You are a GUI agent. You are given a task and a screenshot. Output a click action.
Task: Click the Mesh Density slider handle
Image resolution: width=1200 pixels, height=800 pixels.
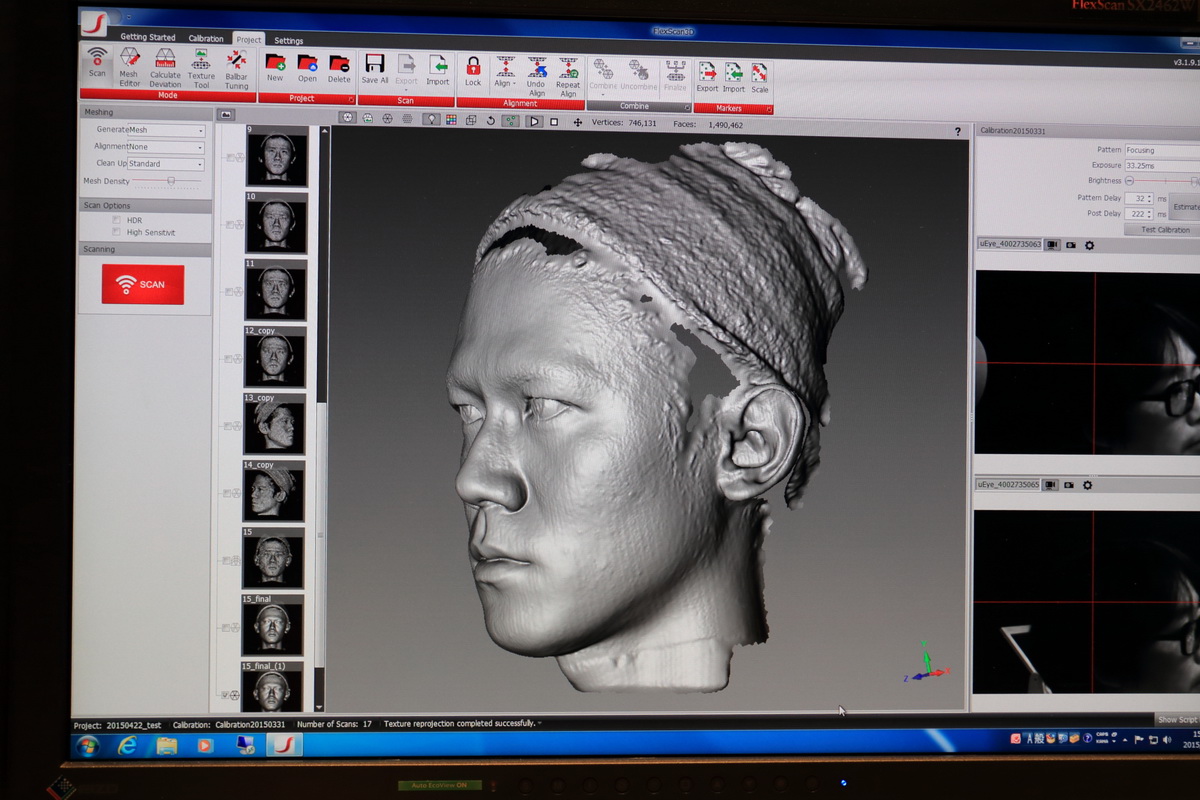[171, 181]
